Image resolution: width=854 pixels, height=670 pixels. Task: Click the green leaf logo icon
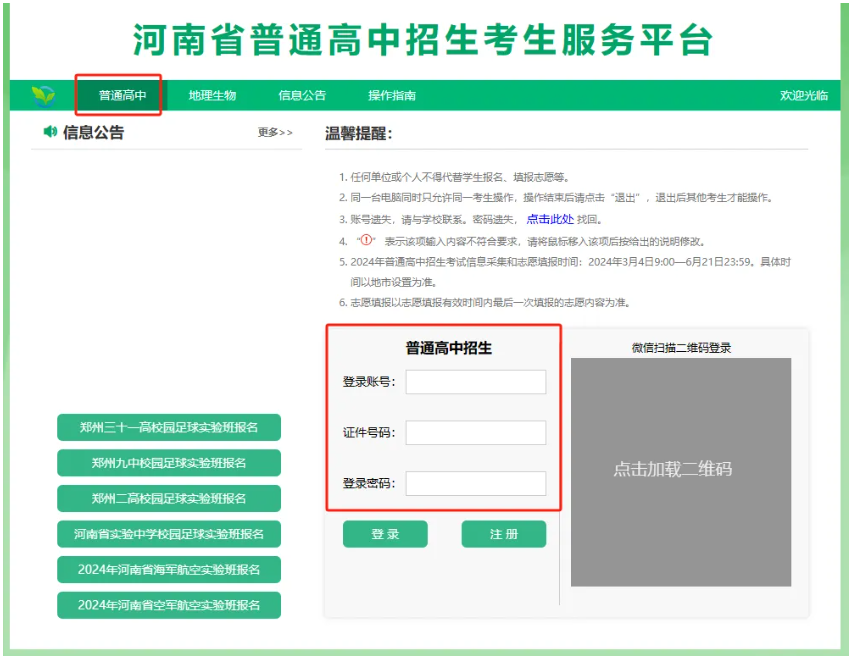[43, 96]
